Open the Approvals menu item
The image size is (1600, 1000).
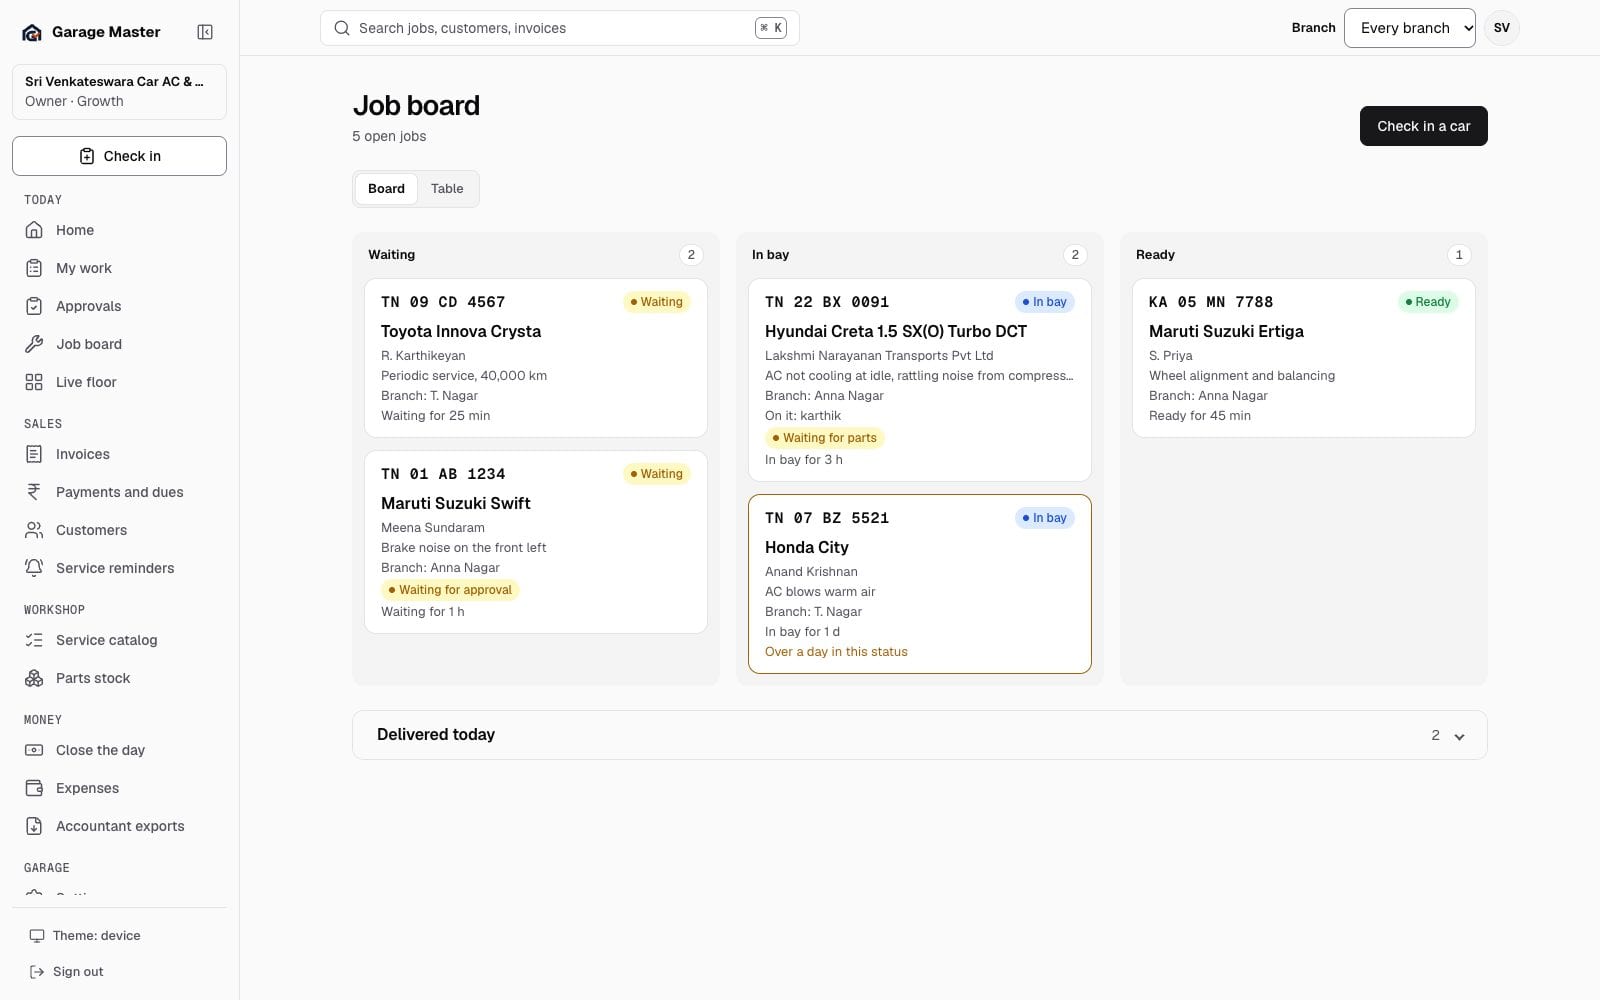[119, 306]
